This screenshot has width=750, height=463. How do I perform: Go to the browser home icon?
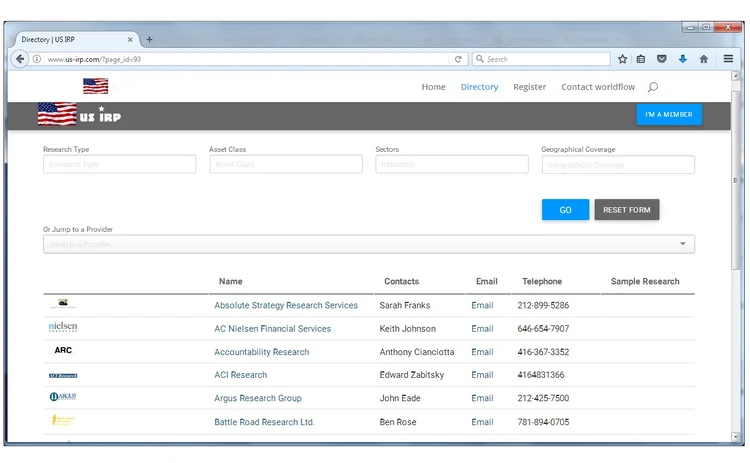(704, 59)
